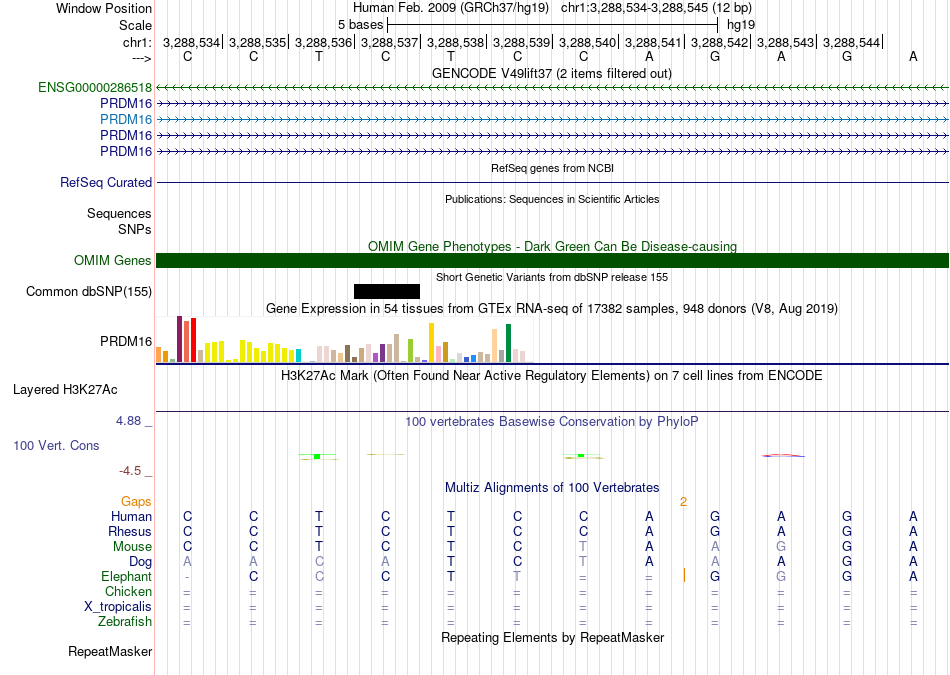950x675 pixels.
Task: Select the X_tropicalis species label
Action: (118, 607)
